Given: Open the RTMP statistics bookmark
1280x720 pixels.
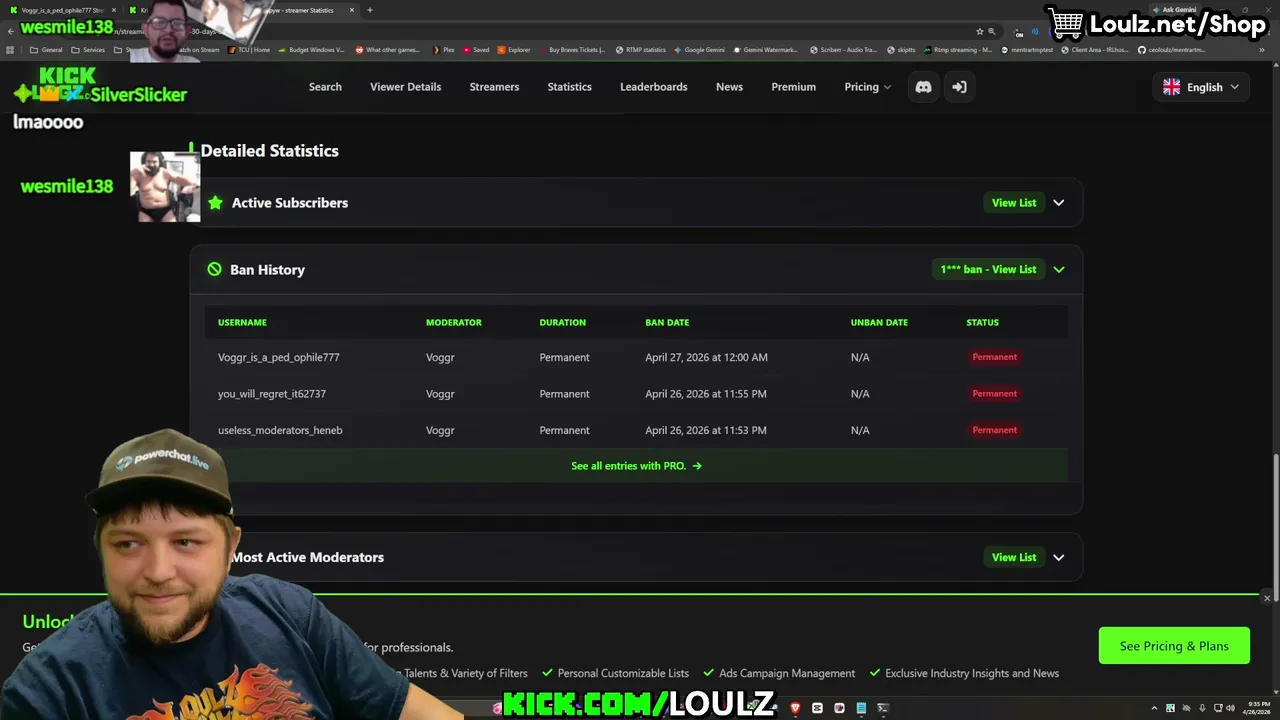Looking at the screenshot, I should tap(641, 49).
